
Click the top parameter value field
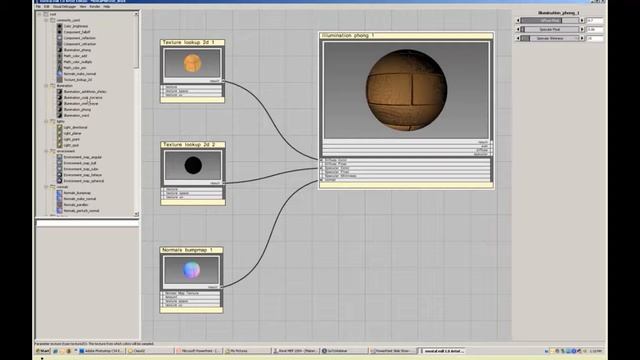tap(595, 20)
